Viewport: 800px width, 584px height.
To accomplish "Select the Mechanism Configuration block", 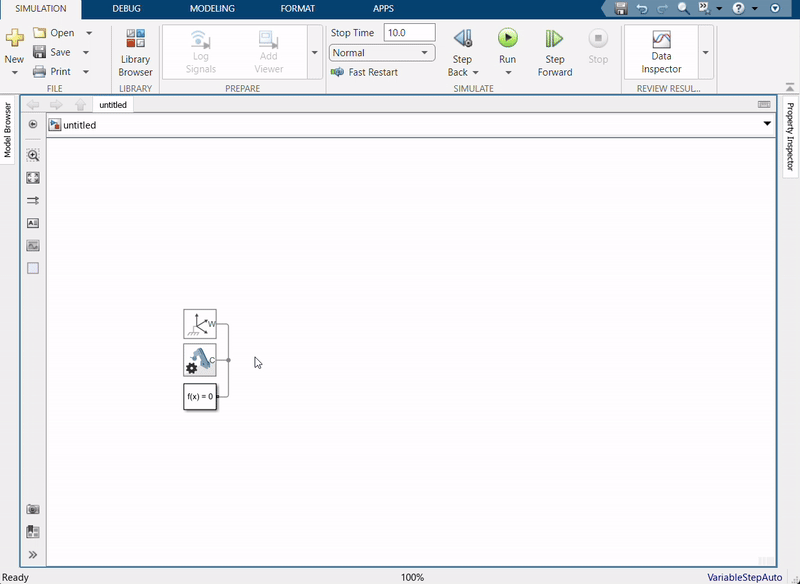I will (200, 360).
